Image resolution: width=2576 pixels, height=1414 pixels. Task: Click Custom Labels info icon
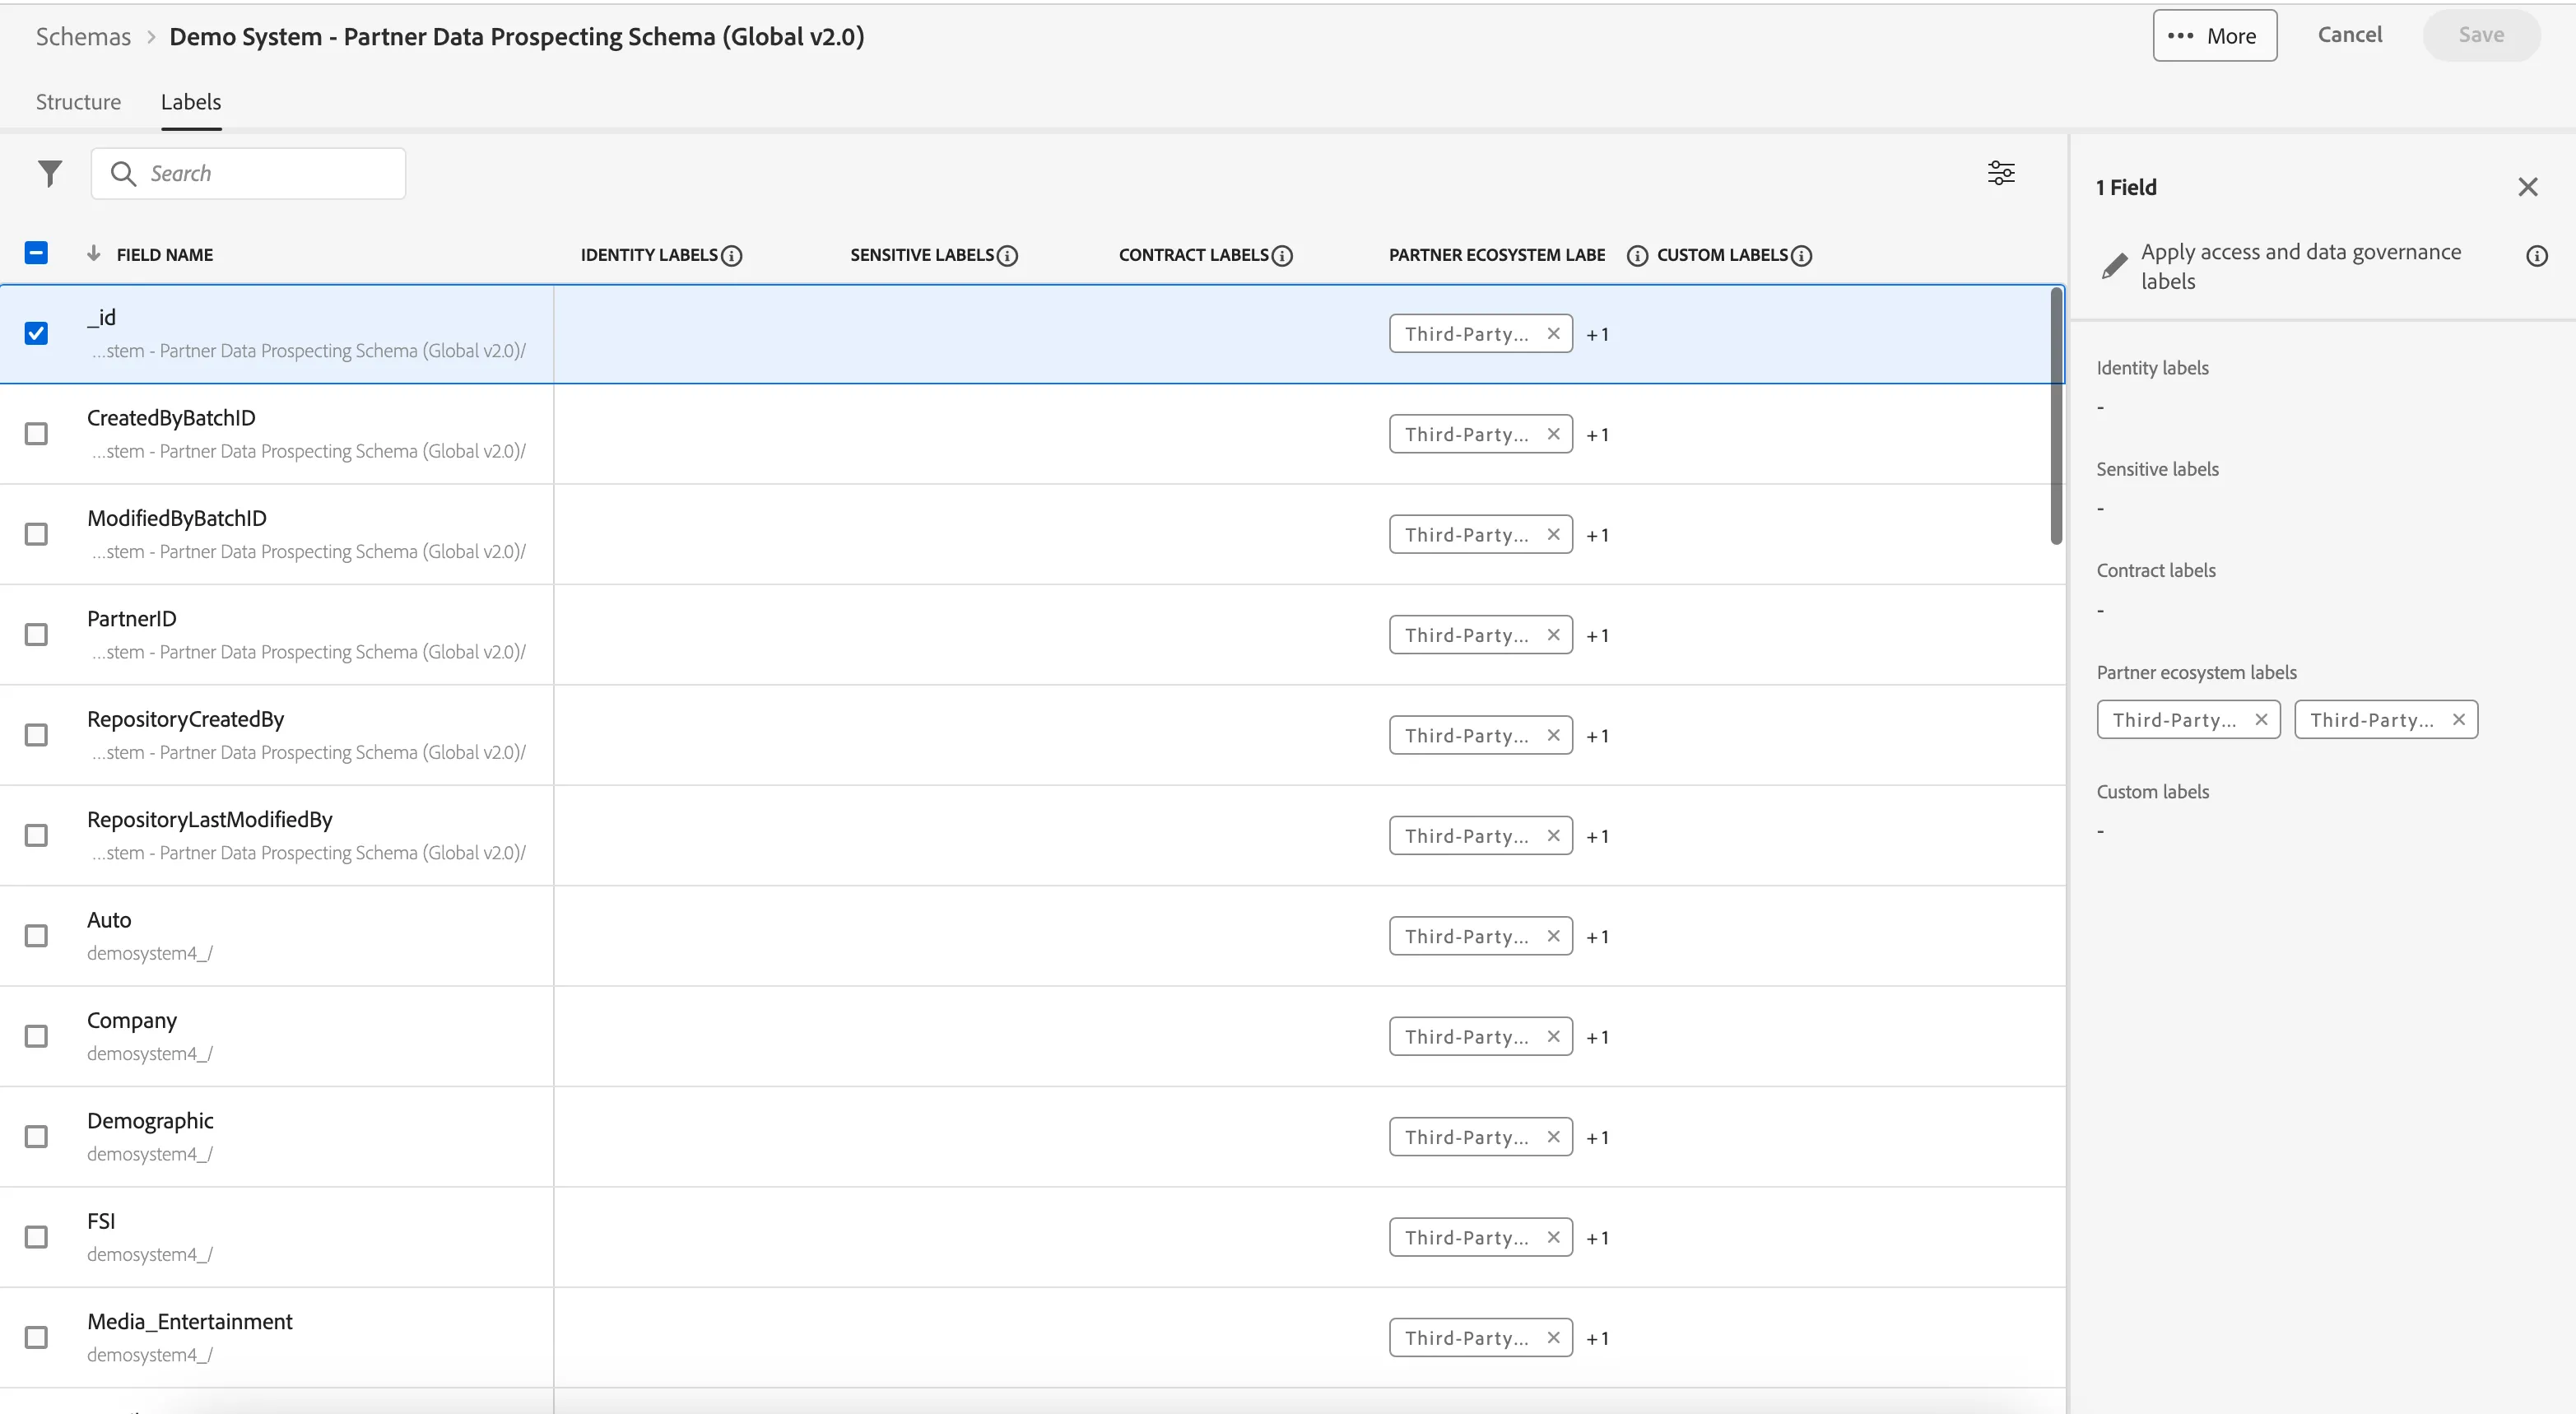[x=1801, y=256]
